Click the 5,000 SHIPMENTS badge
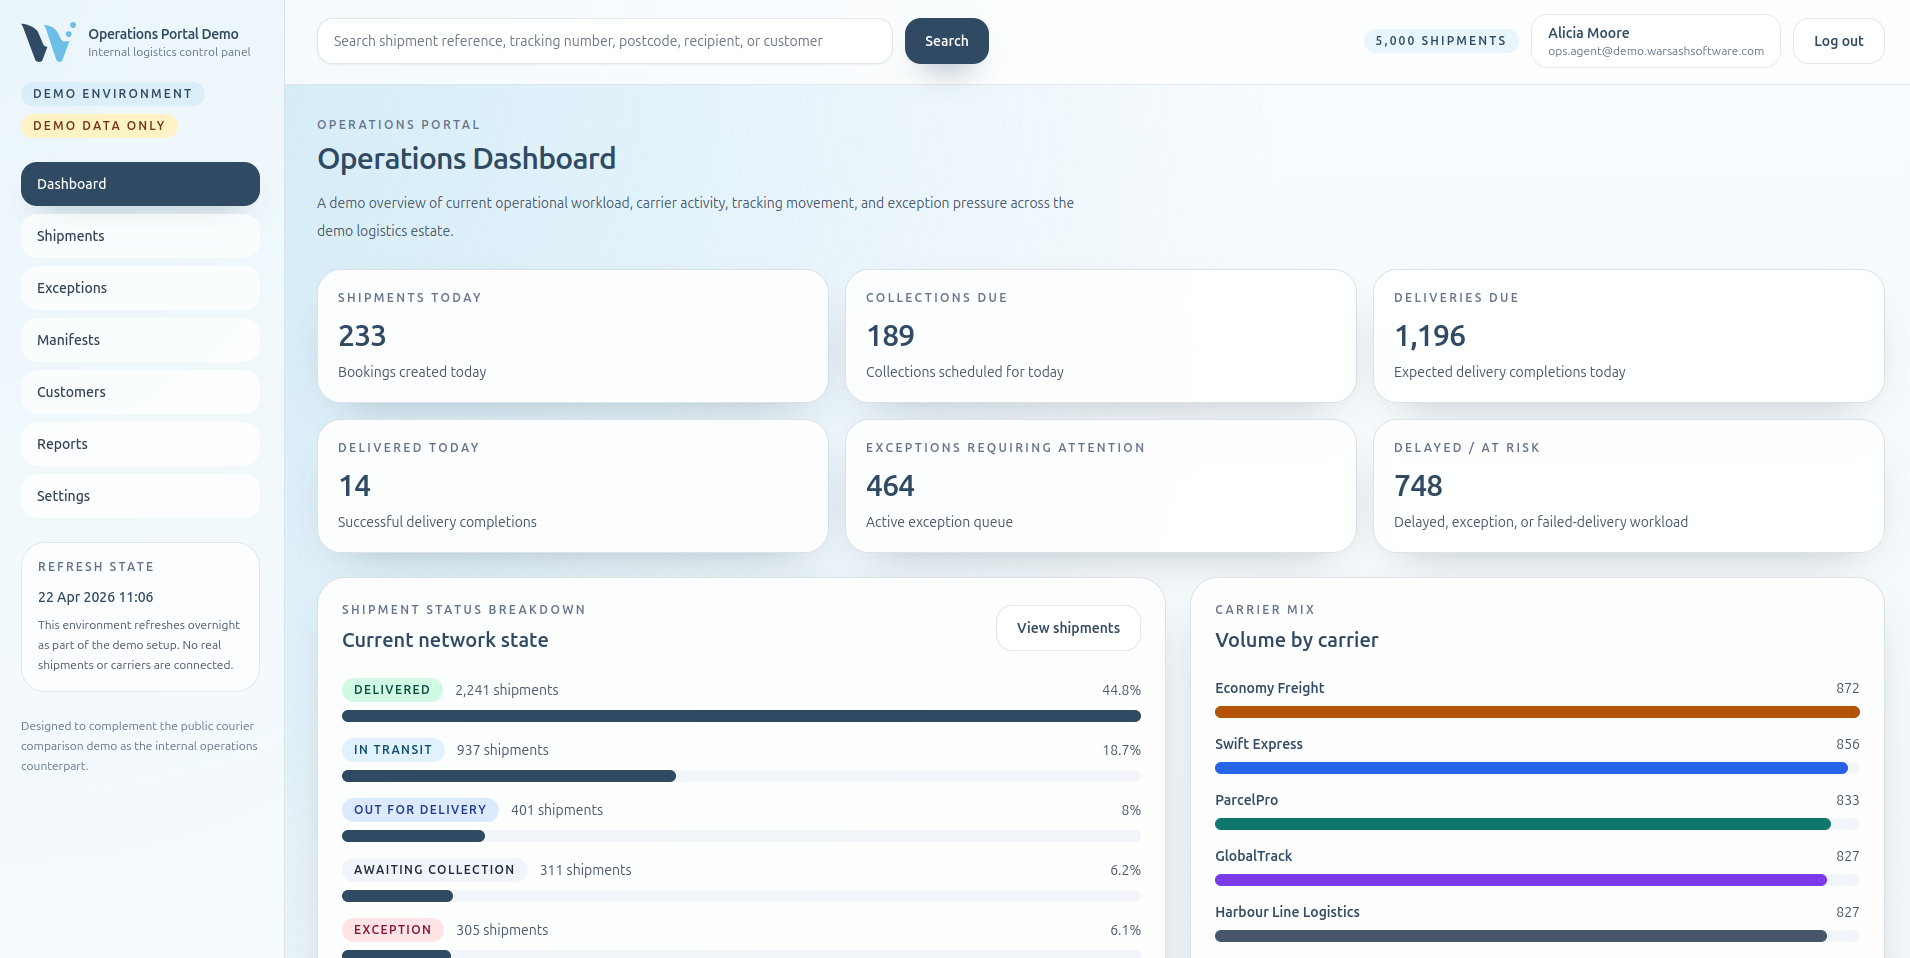 pos(1441,41)
